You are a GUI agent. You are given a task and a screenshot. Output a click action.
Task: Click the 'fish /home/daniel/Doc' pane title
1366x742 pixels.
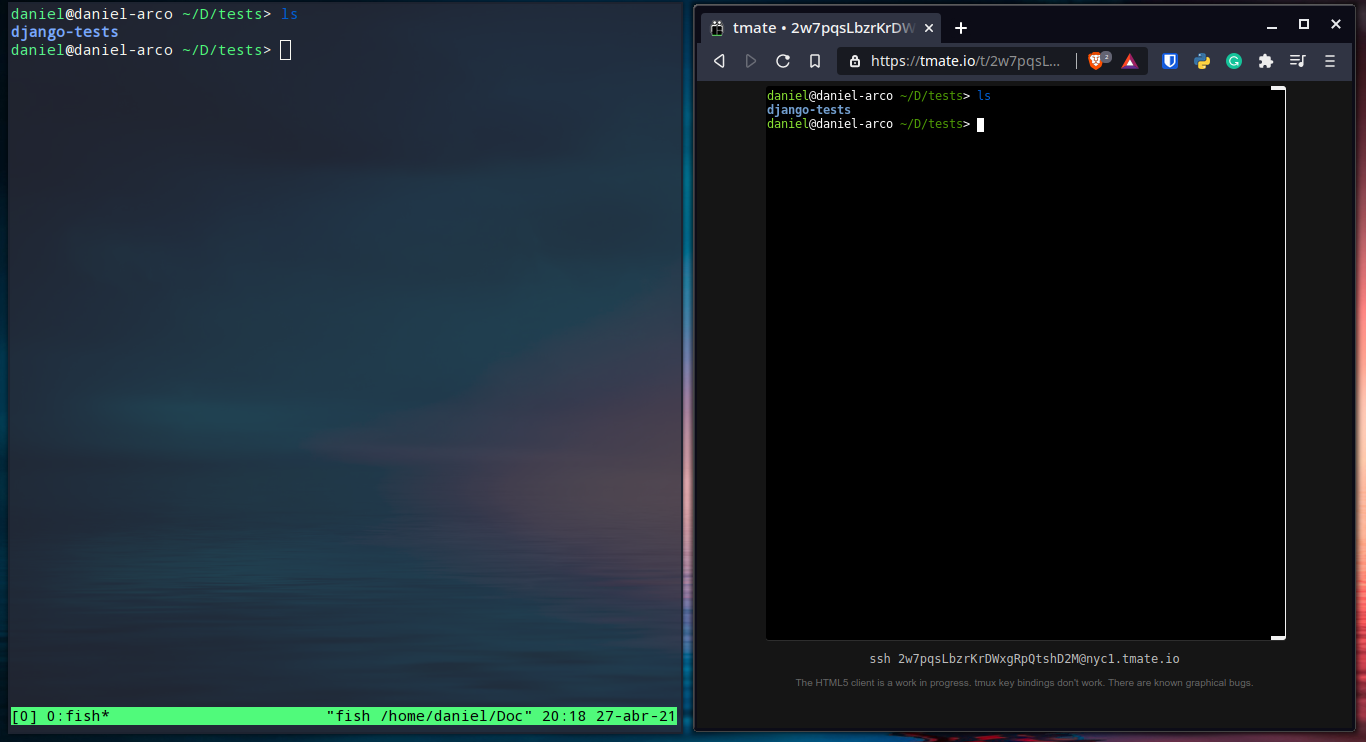coord(430,716)
